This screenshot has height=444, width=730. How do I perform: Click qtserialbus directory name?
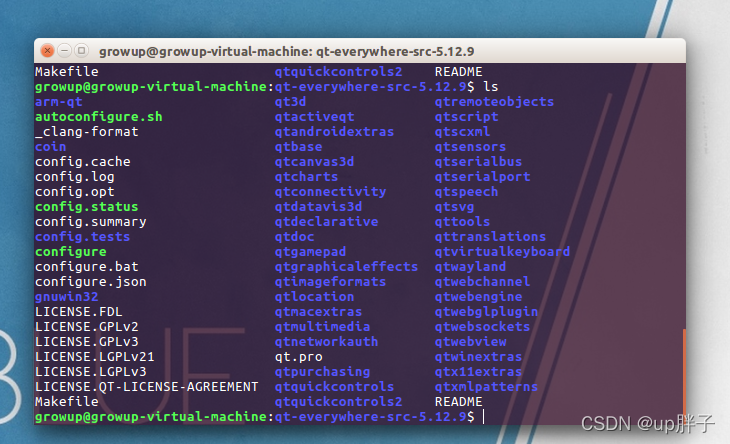click(478, 161)
